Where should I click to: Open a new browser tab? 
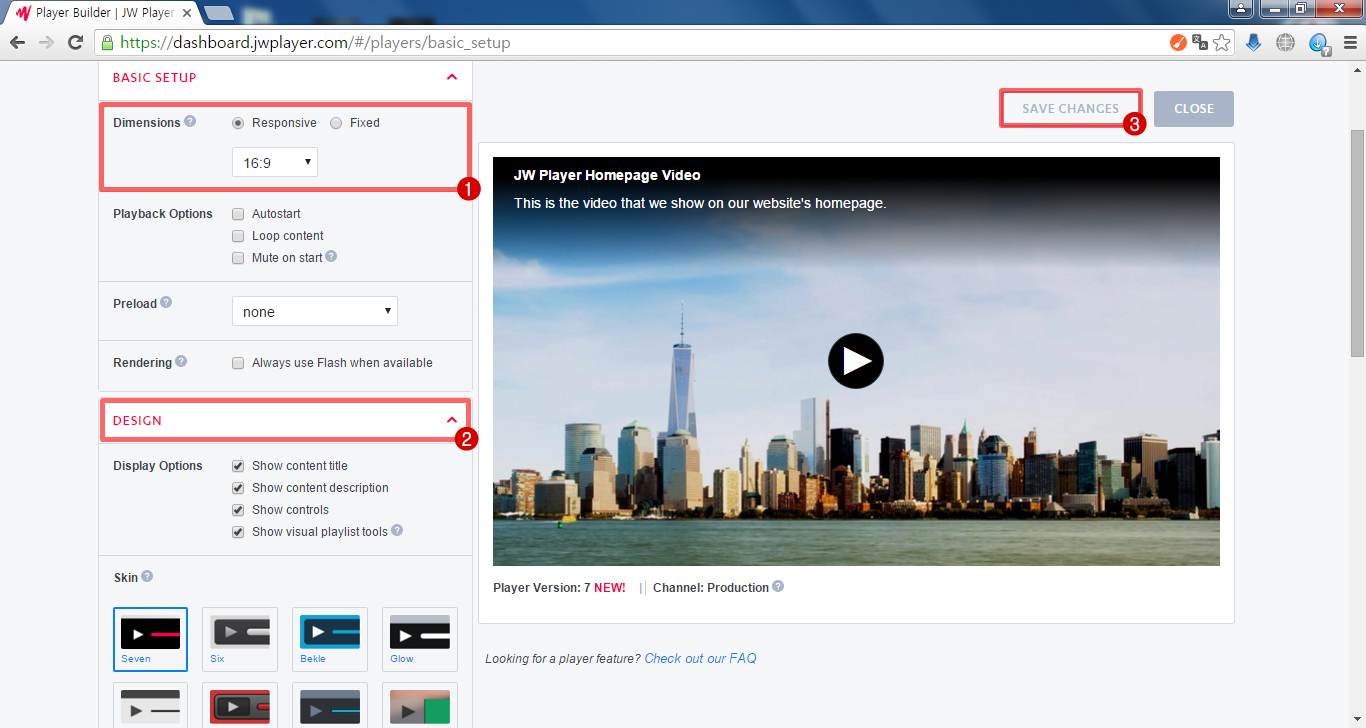pos(218,13)
